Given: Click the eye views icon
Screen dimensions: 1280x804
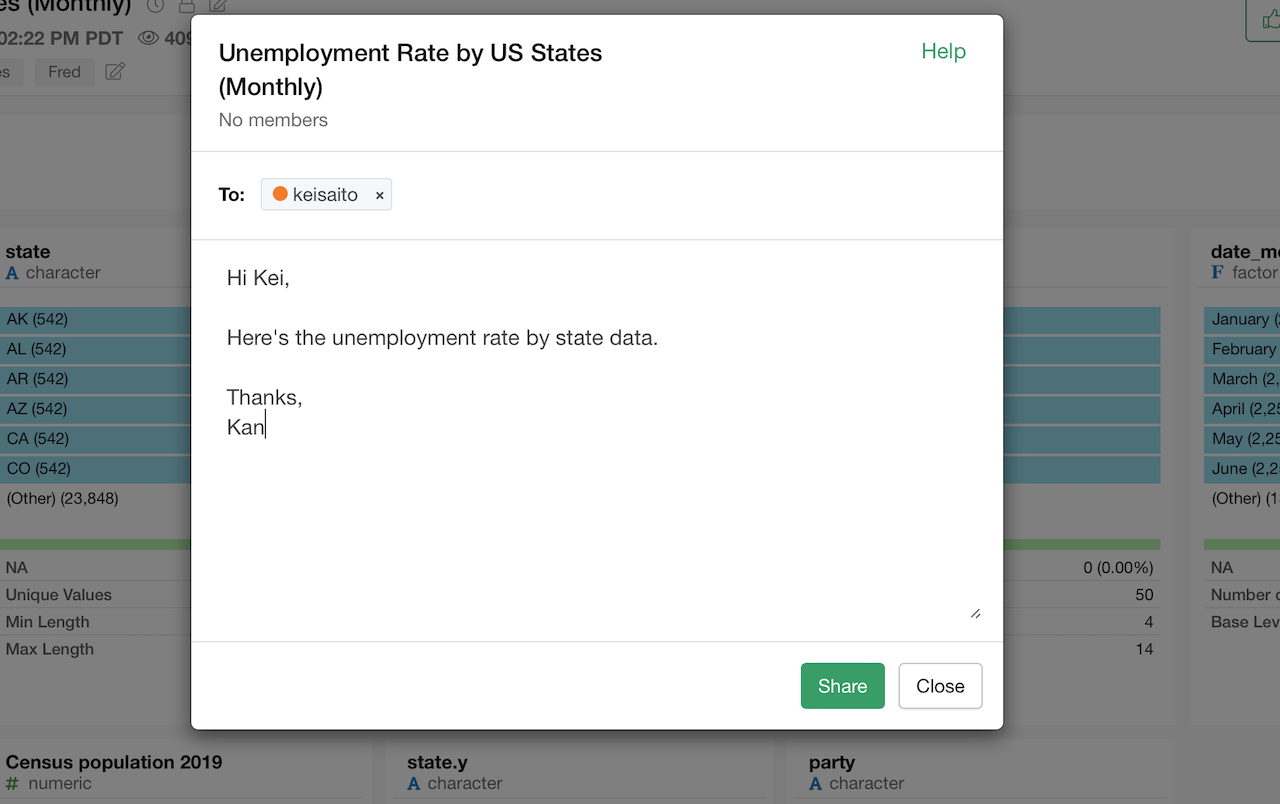Looking at the screenshot, I should coord(149,39).
